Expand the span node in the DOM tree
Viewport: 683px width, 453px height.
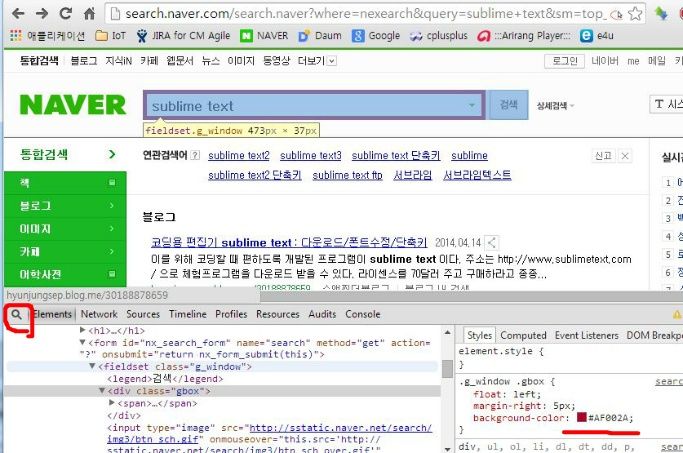tap(112, 403)
